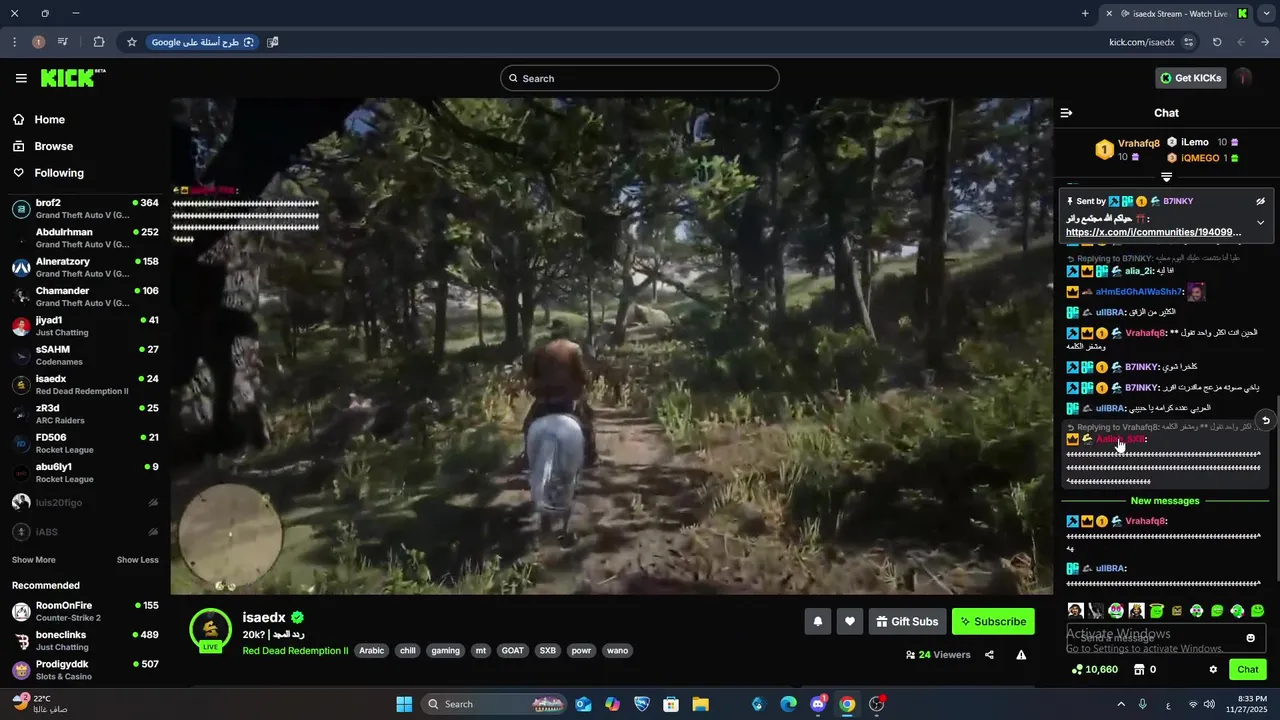Viewport: 1280px width, 720px height.
Task: Click Vrahafq8 in the gift leaderboard
Action: 1139,144
